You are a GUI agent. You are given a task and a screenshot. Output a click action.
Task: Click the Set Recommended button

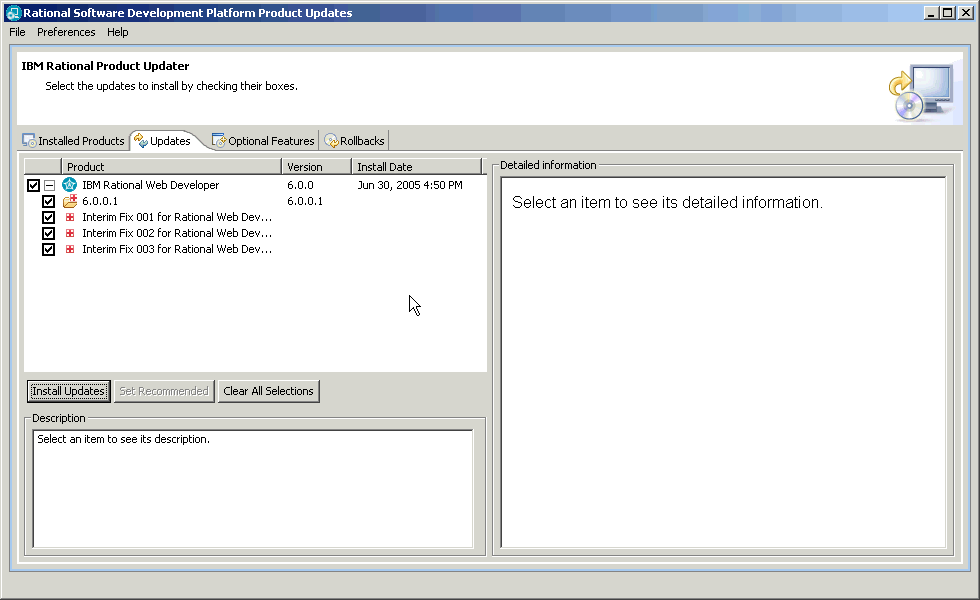pyautogui.click(x=164, y=391)
